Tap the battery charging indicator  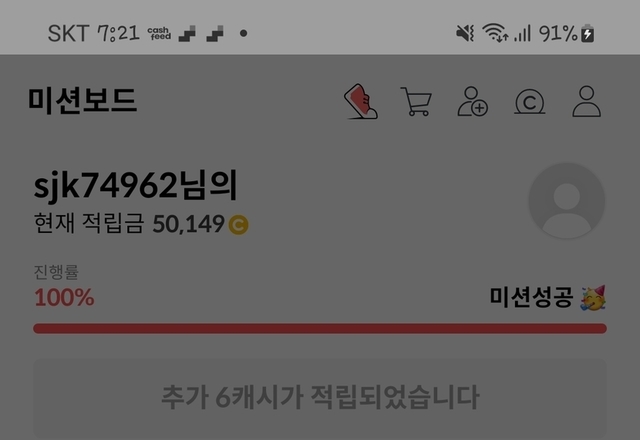[588, 33]
